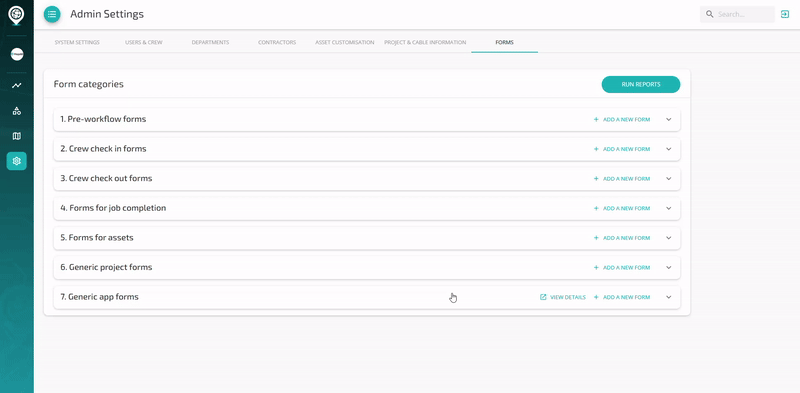Expand Generic app forms chevron

(669, 297)
